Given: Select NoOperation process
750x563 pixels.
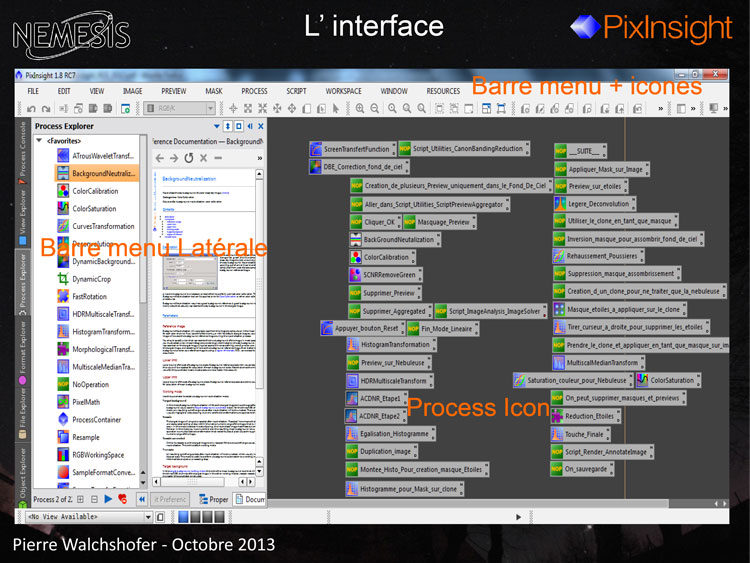Looking at the screenshot, I should pos(83,384).
